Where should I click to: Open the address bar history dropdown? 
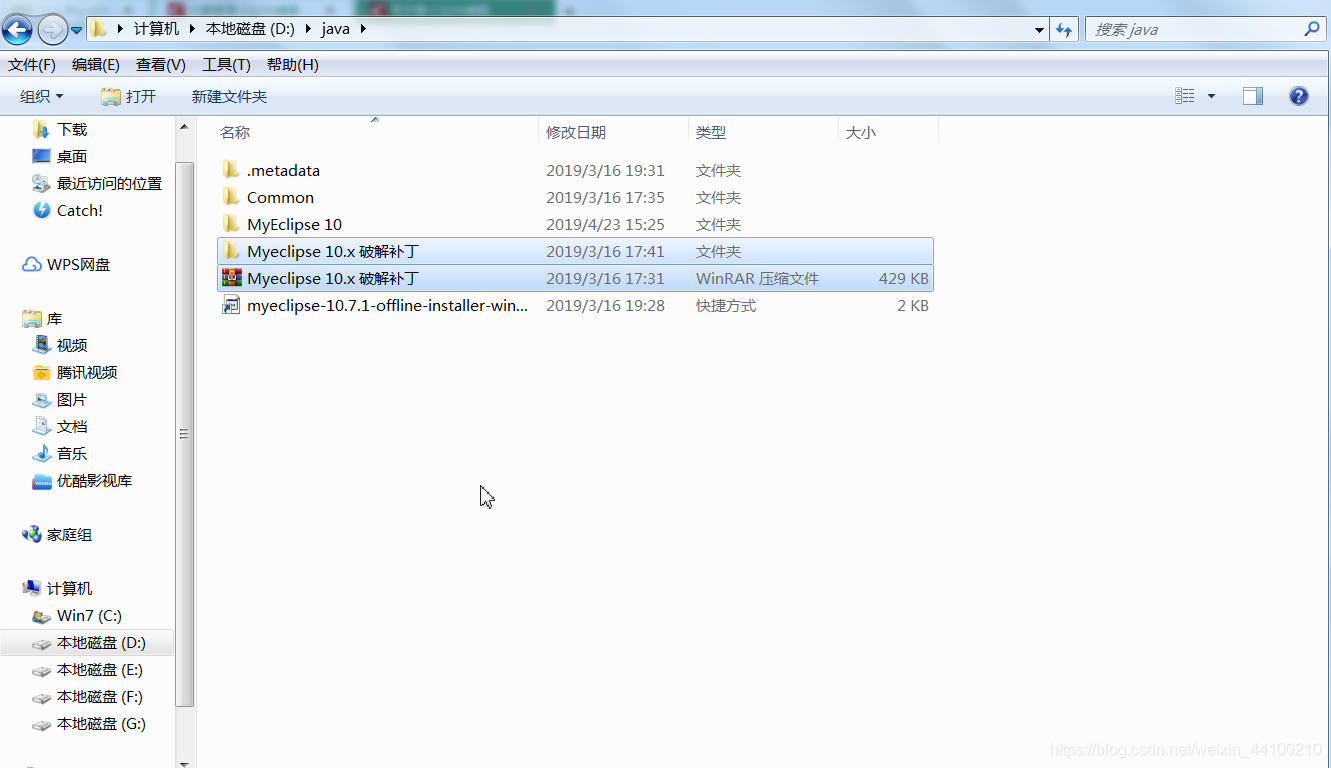click(x=1040, y=30)
